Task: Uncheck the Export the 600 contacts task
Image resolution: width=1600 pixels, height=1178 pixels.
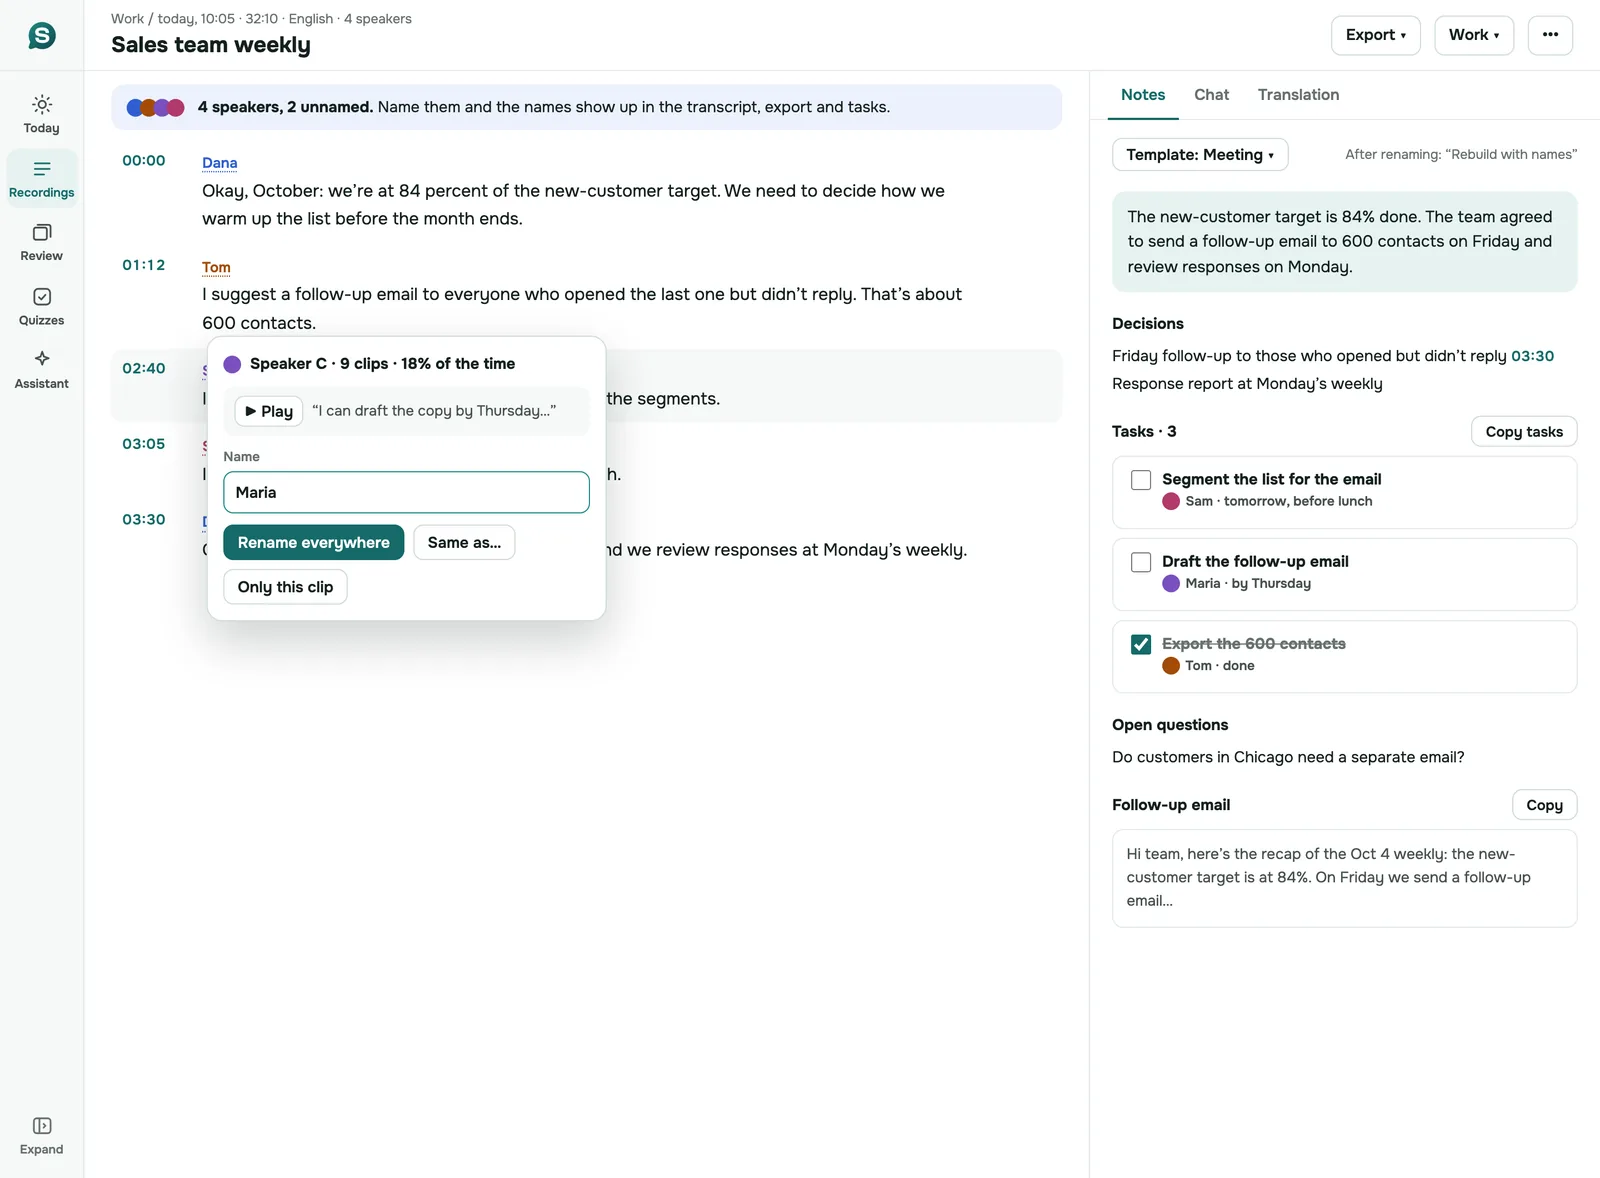Action: (x=1141, y=644)
